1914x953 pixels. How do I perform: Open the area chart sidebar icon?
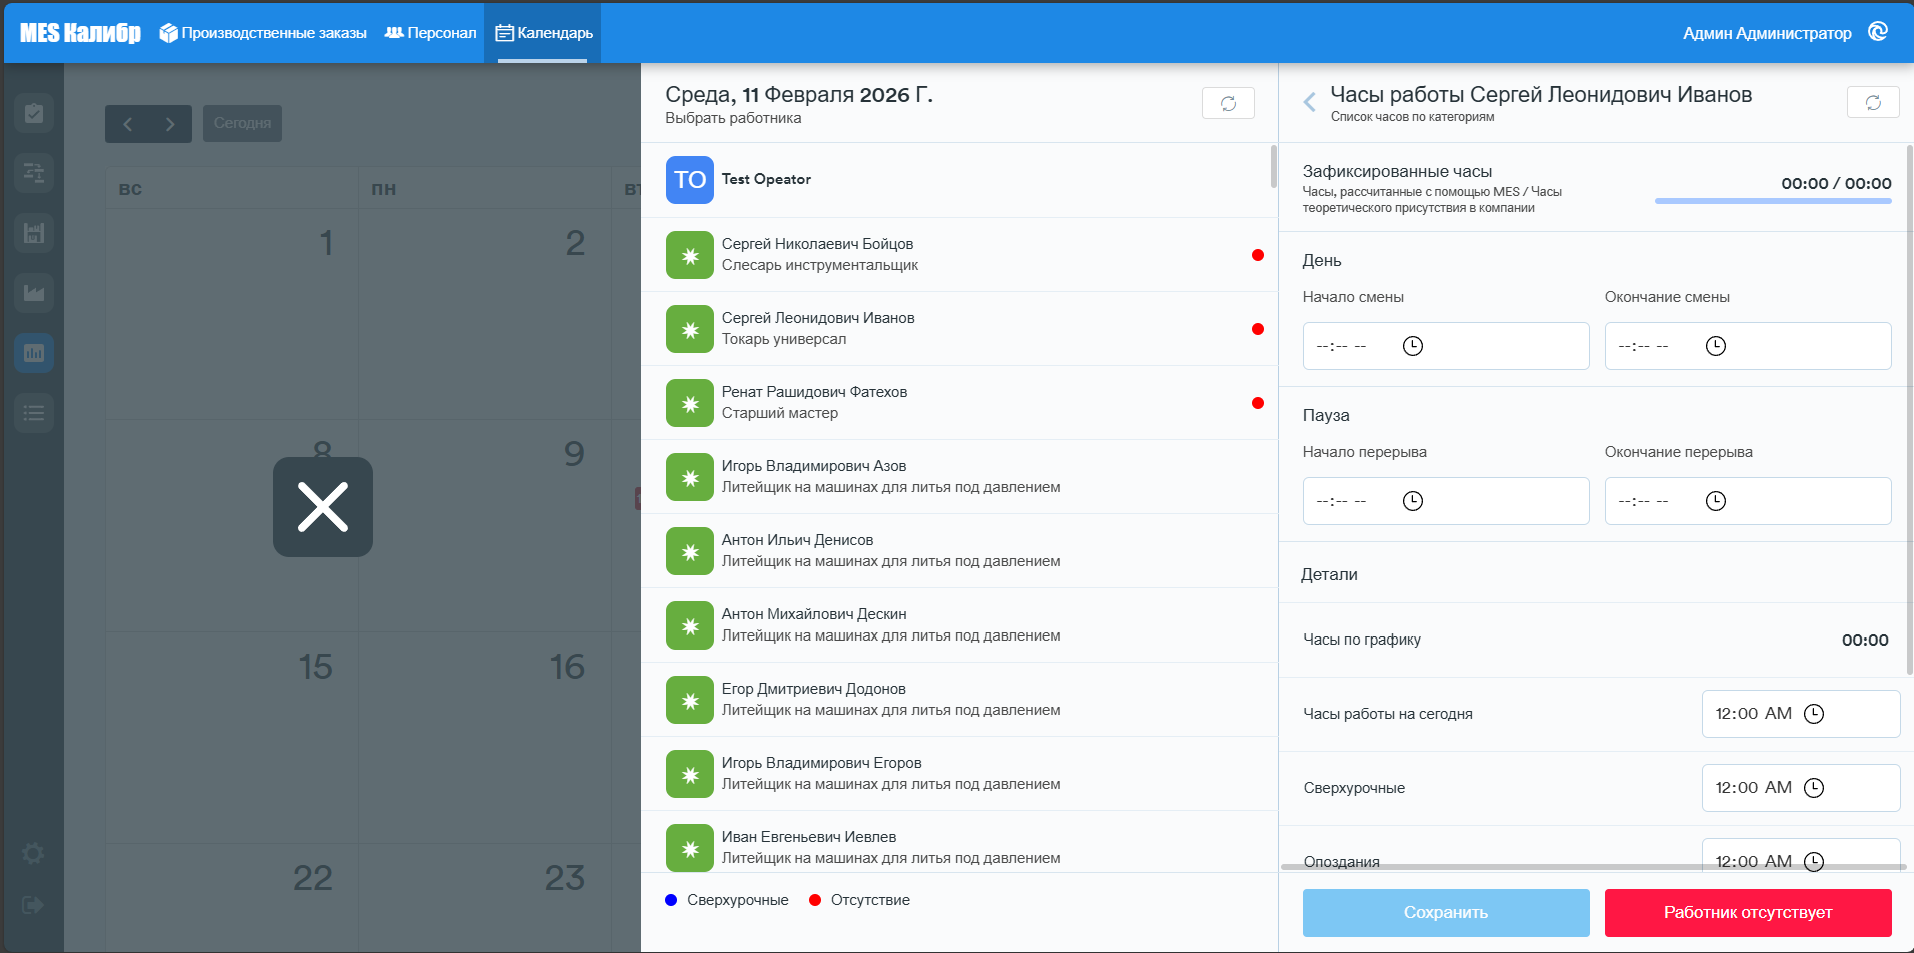(34, 293)
